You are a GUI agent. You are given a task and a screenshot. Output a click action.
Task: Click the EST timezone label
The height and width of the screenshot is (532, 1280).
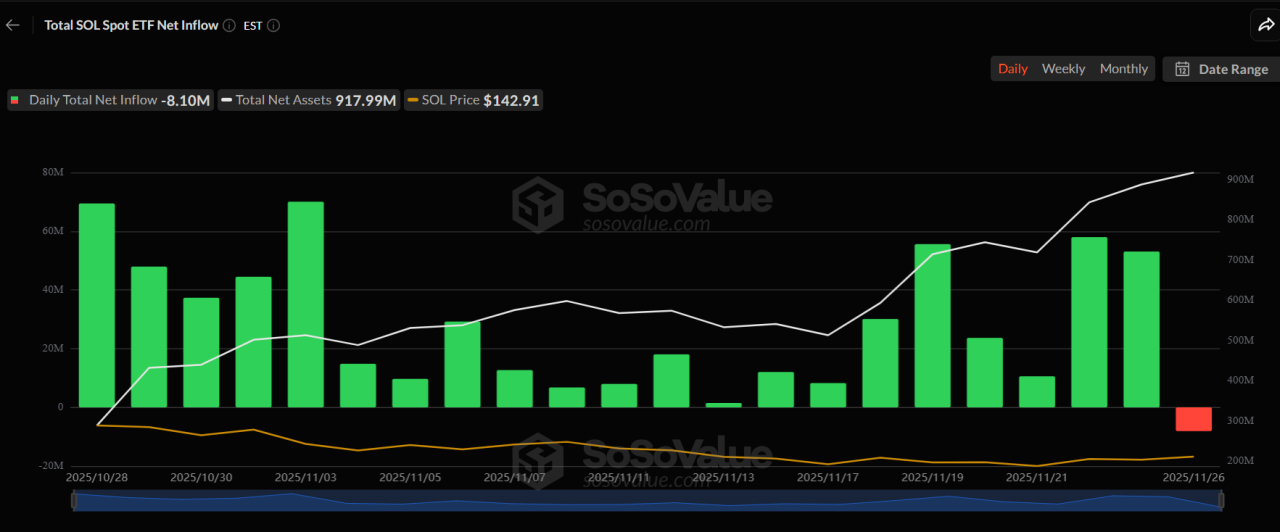pyautogui.click(x=253, y=25)
